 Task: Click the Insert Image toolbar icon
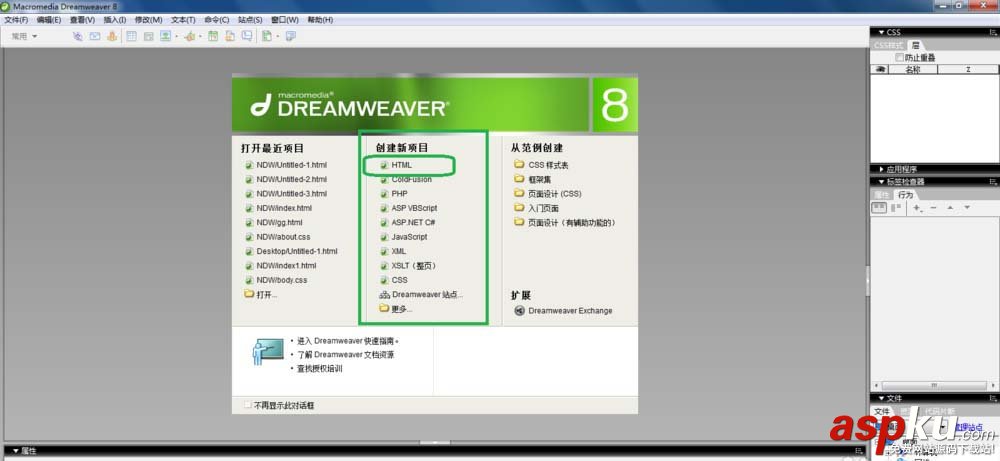tap(165, 36)
